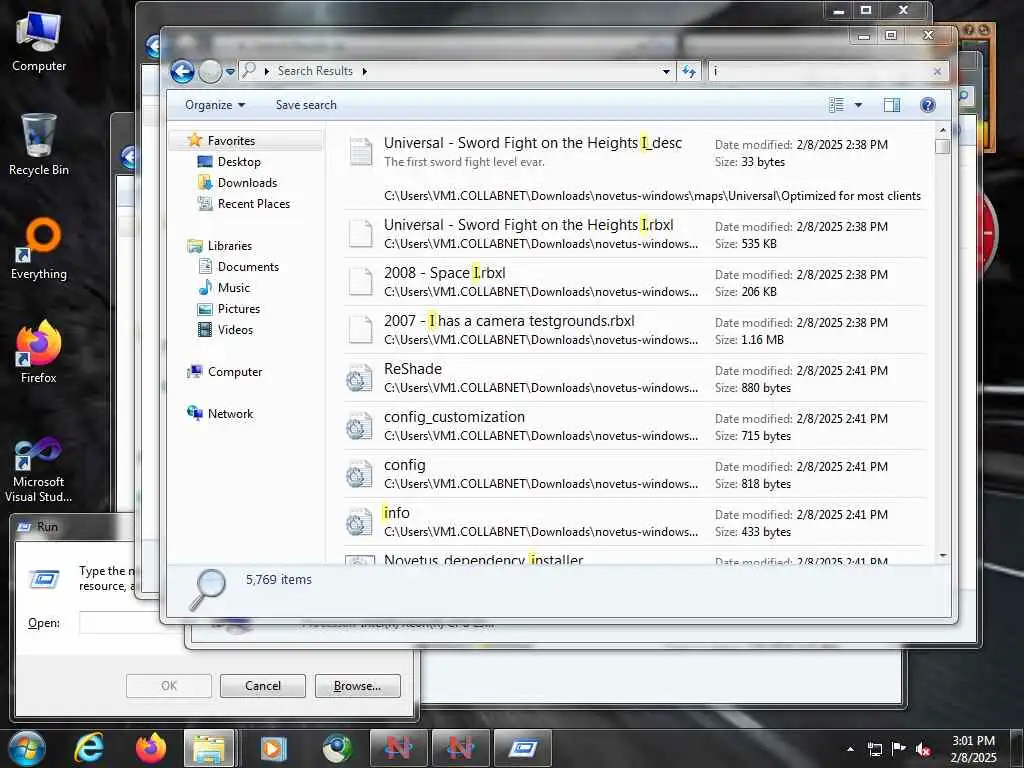The image size is (1024, 768).
Task: Open Explorer Help icon
Action: (x=927, y=105)
